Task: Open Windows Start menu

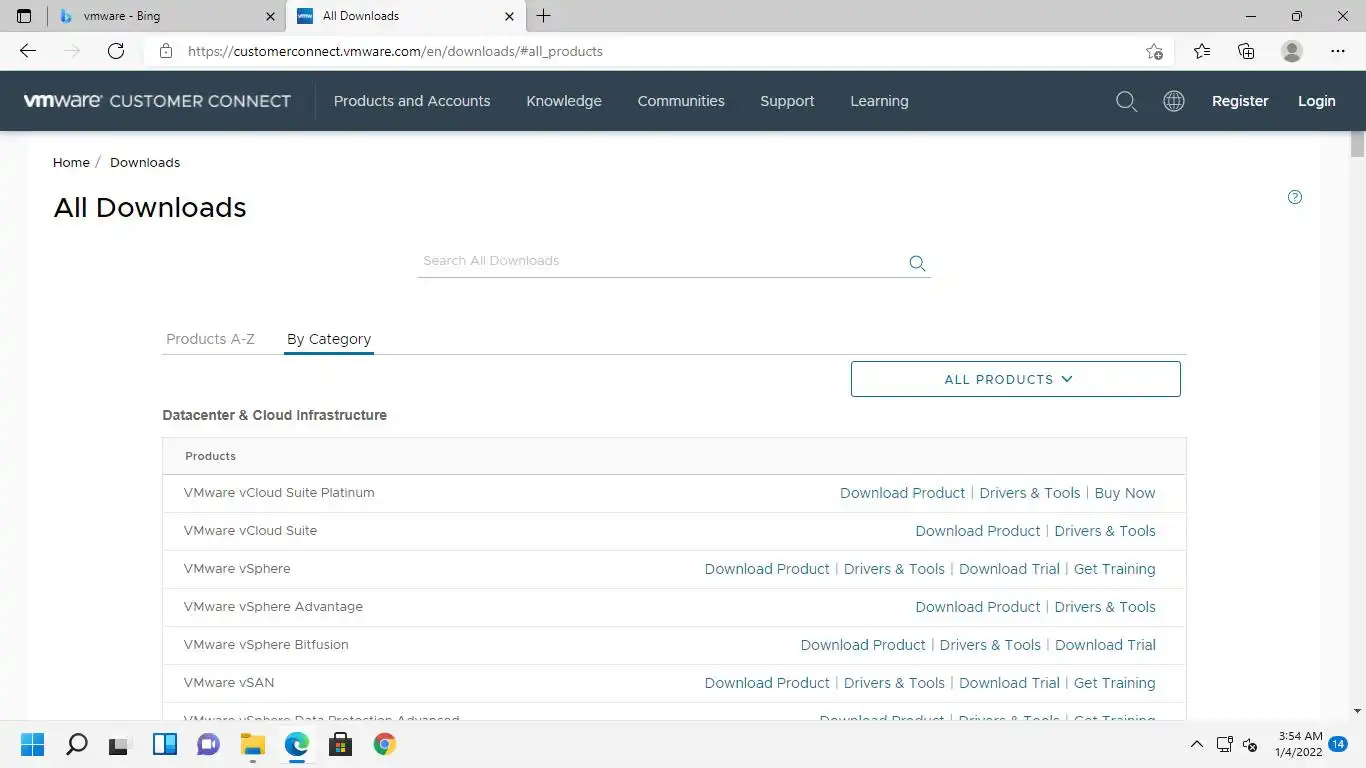Action: click(x=32, y=744)
